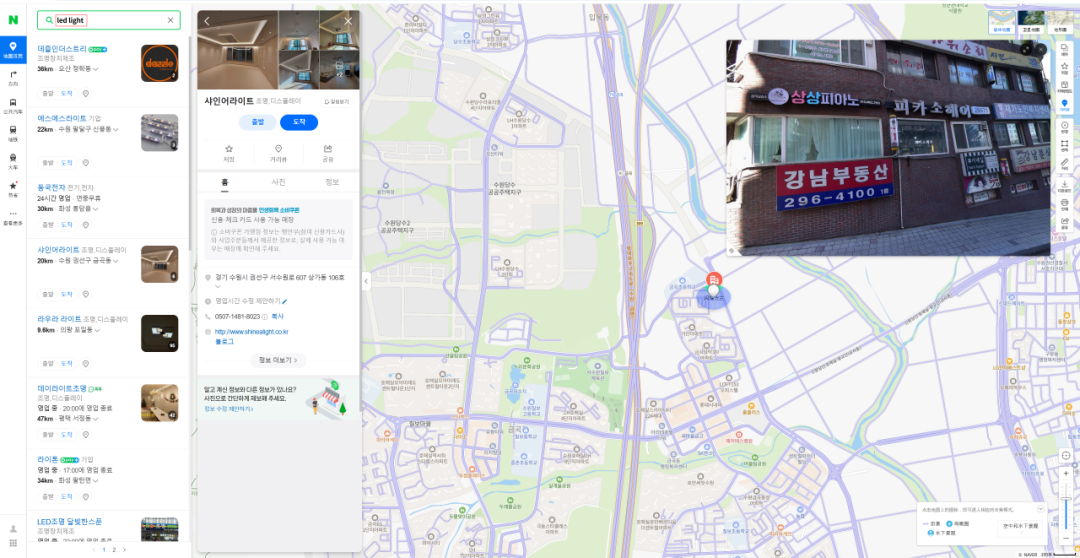The width and height of the screenshot is (1080, 558).
Task: Show 에스에스라이트 location with its pin icon
Action: point(86,163)
